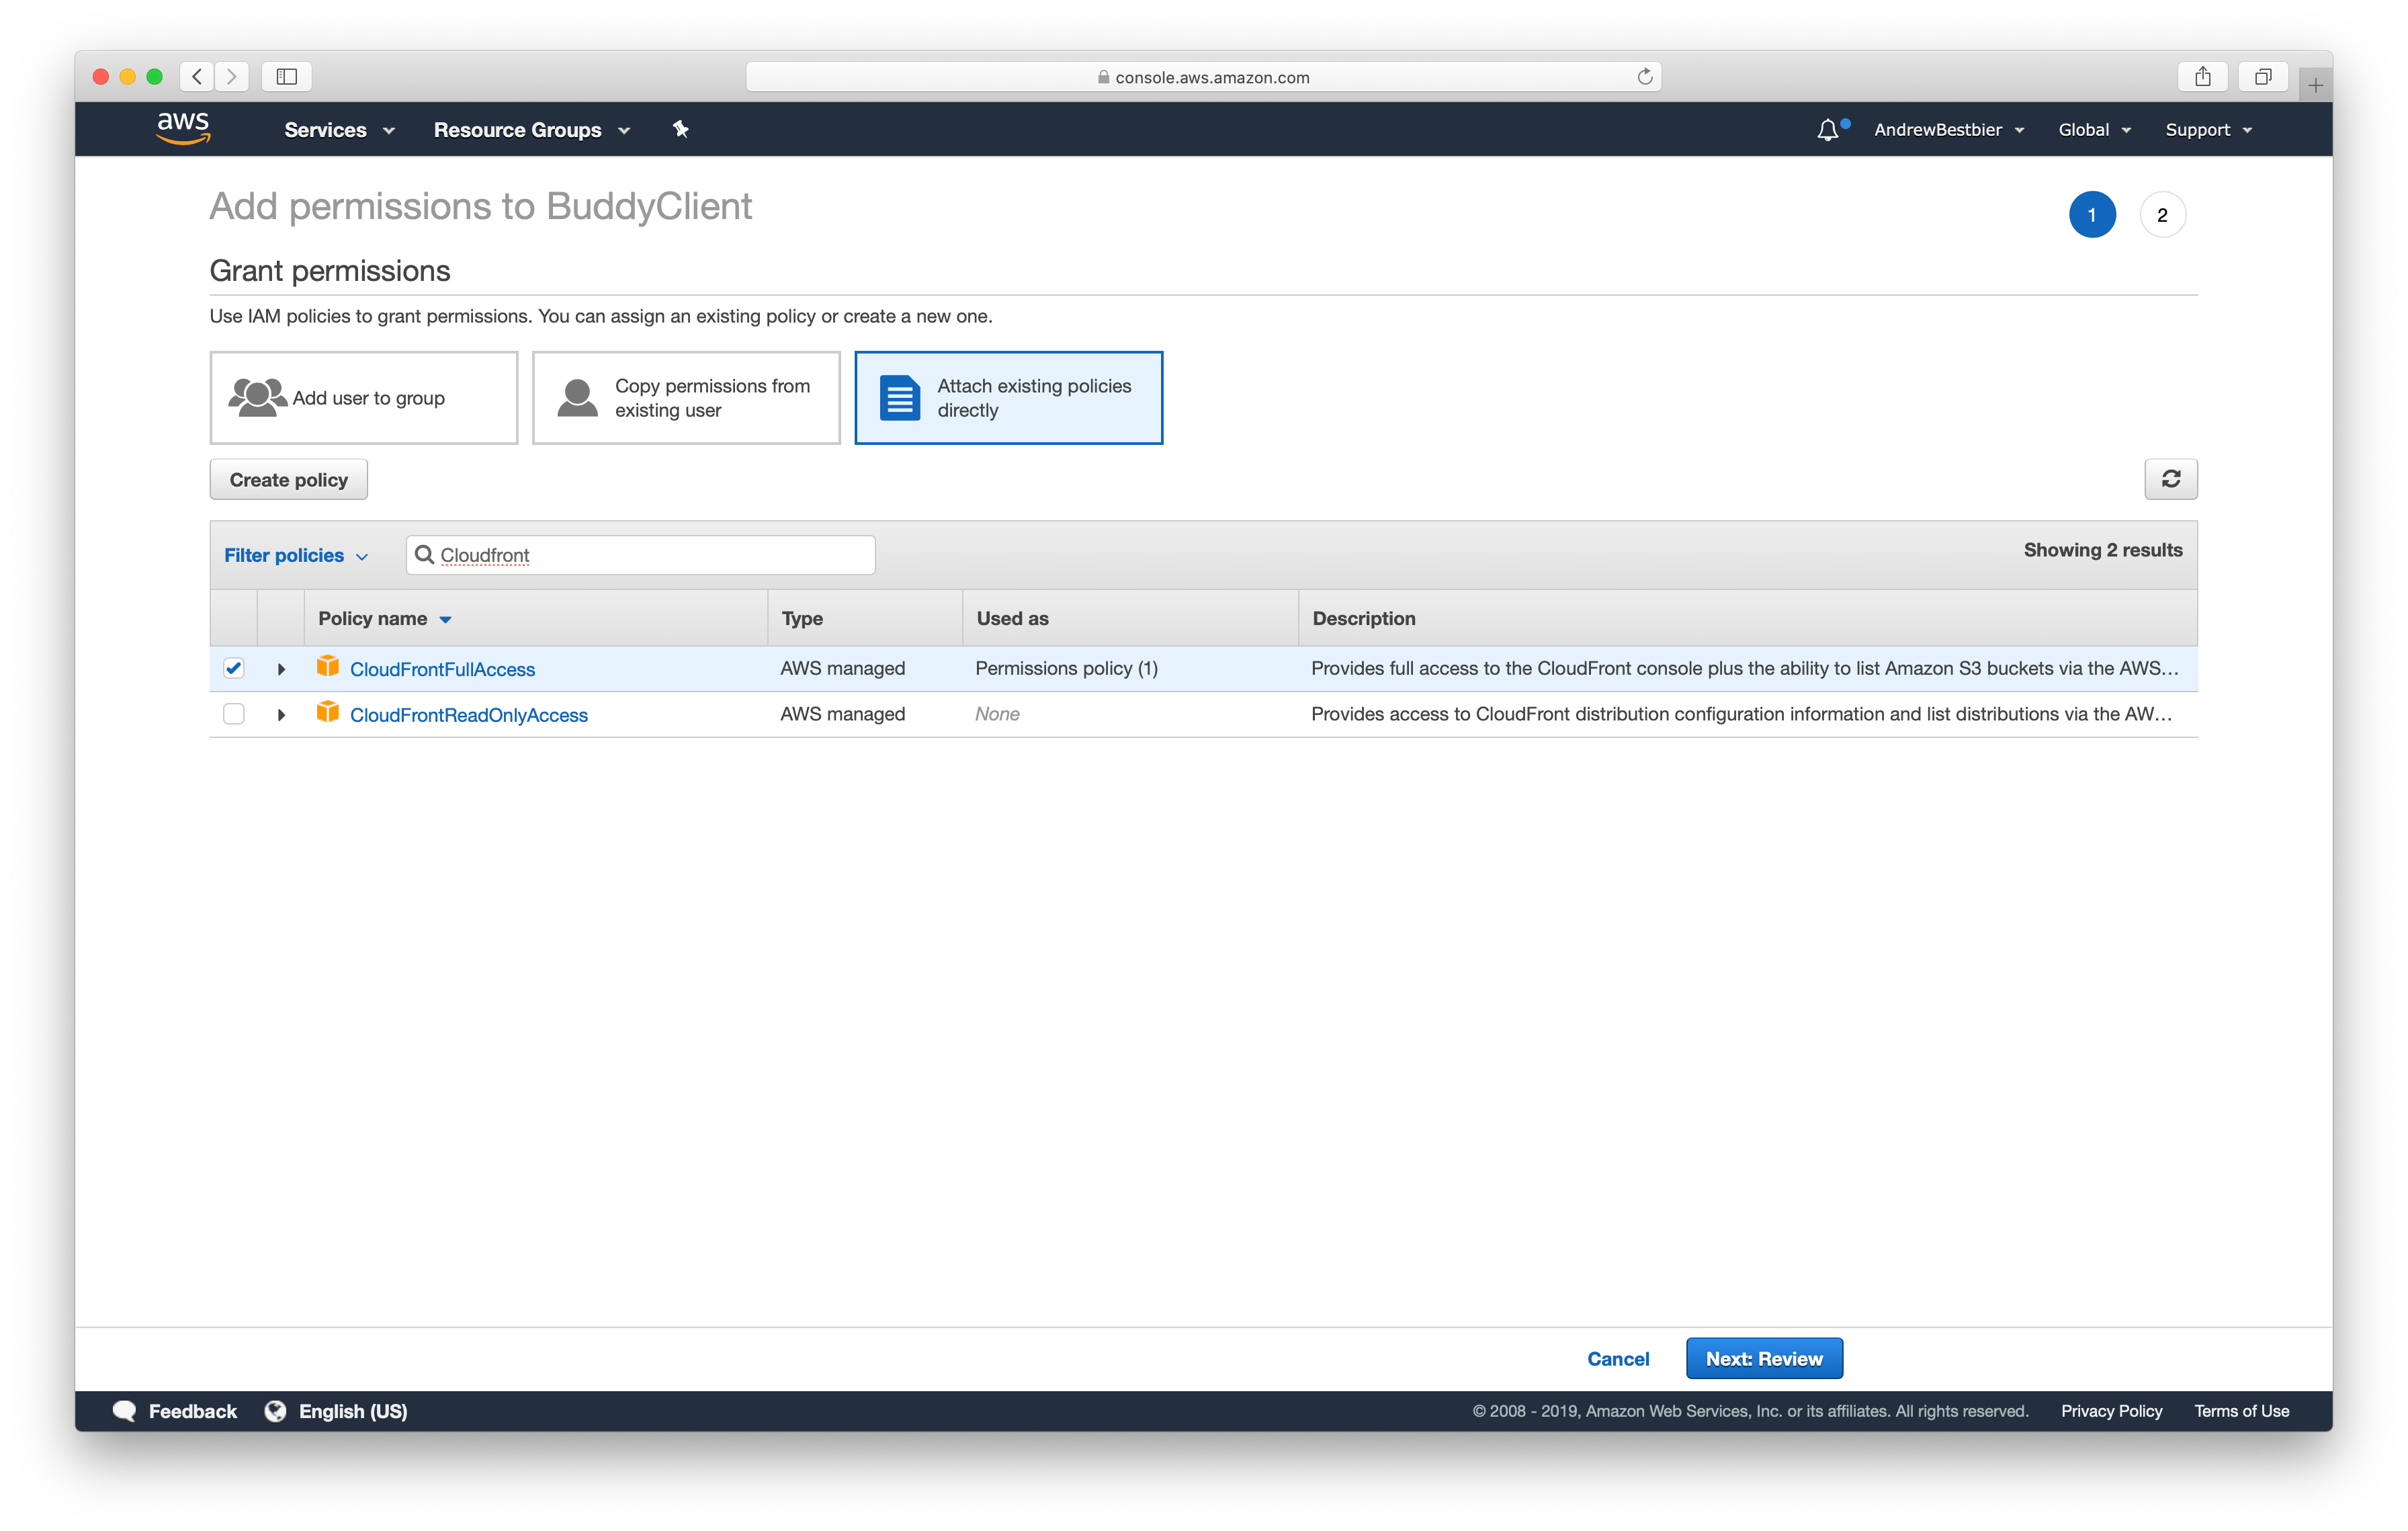Click the Safari show tabs overview icon
The width and height of the screenshot is (2408, 1531).
point(2263,77)
